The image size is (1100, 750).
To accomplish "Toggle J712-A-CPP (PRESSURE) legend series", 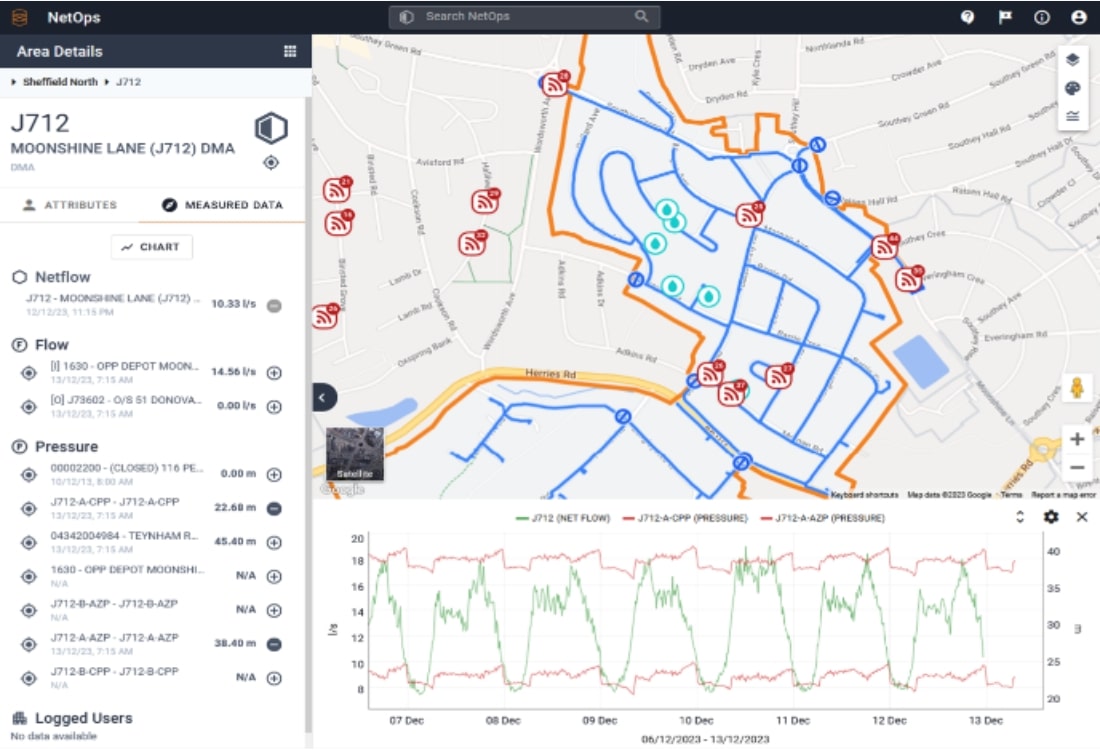I will click(x=685, y=518).
